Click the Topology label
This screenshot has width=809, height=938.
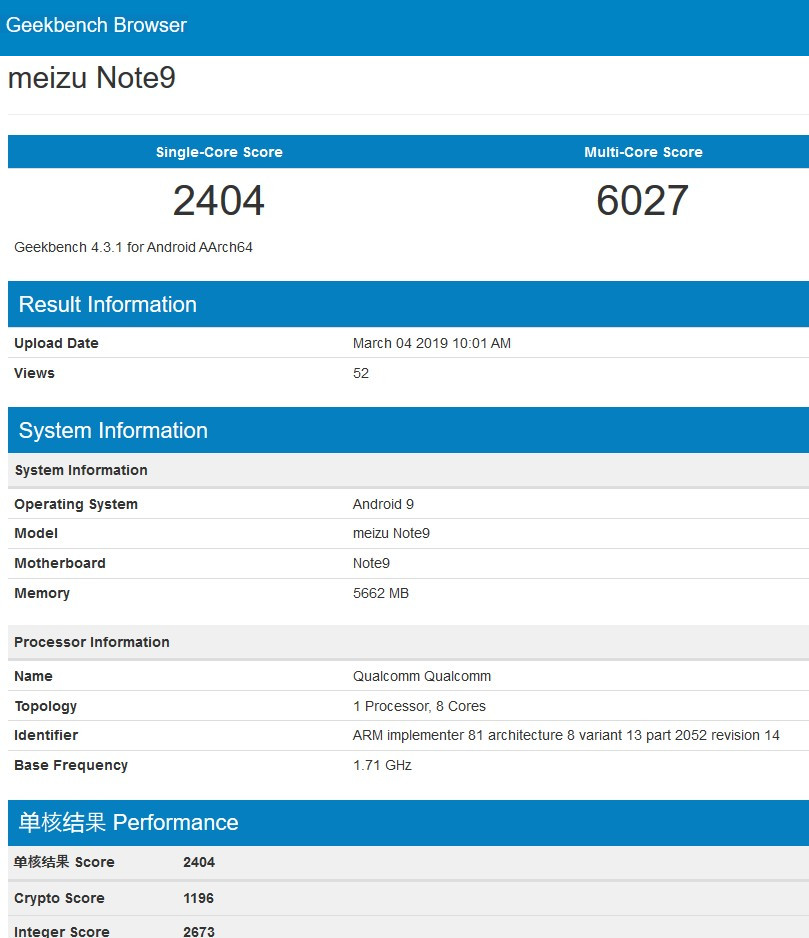[x=45, y=706]
